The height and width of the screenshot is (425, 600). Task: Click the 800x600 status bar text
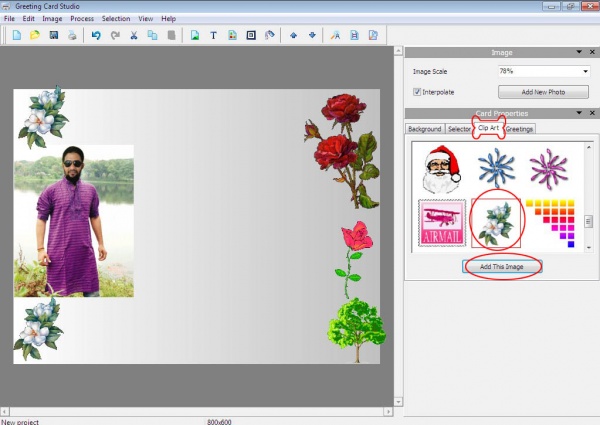point(219,422)
